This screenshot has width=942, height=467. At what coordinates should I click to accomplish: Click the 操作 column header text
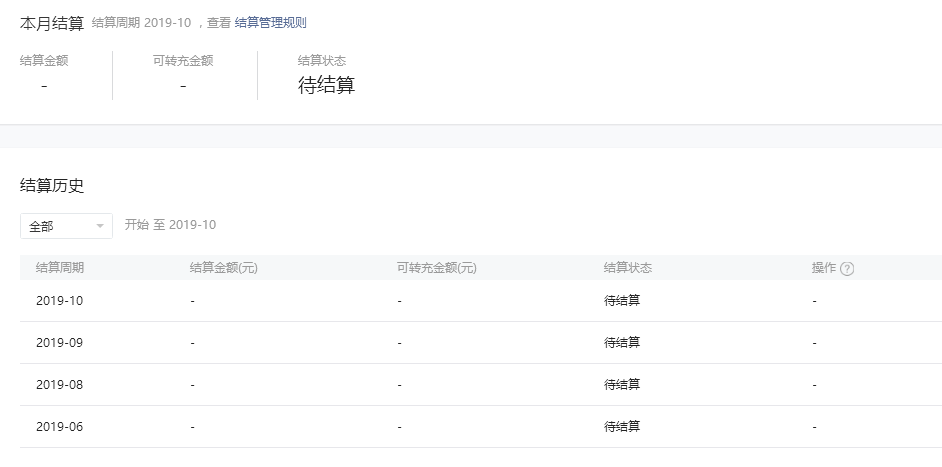[824, 268]
